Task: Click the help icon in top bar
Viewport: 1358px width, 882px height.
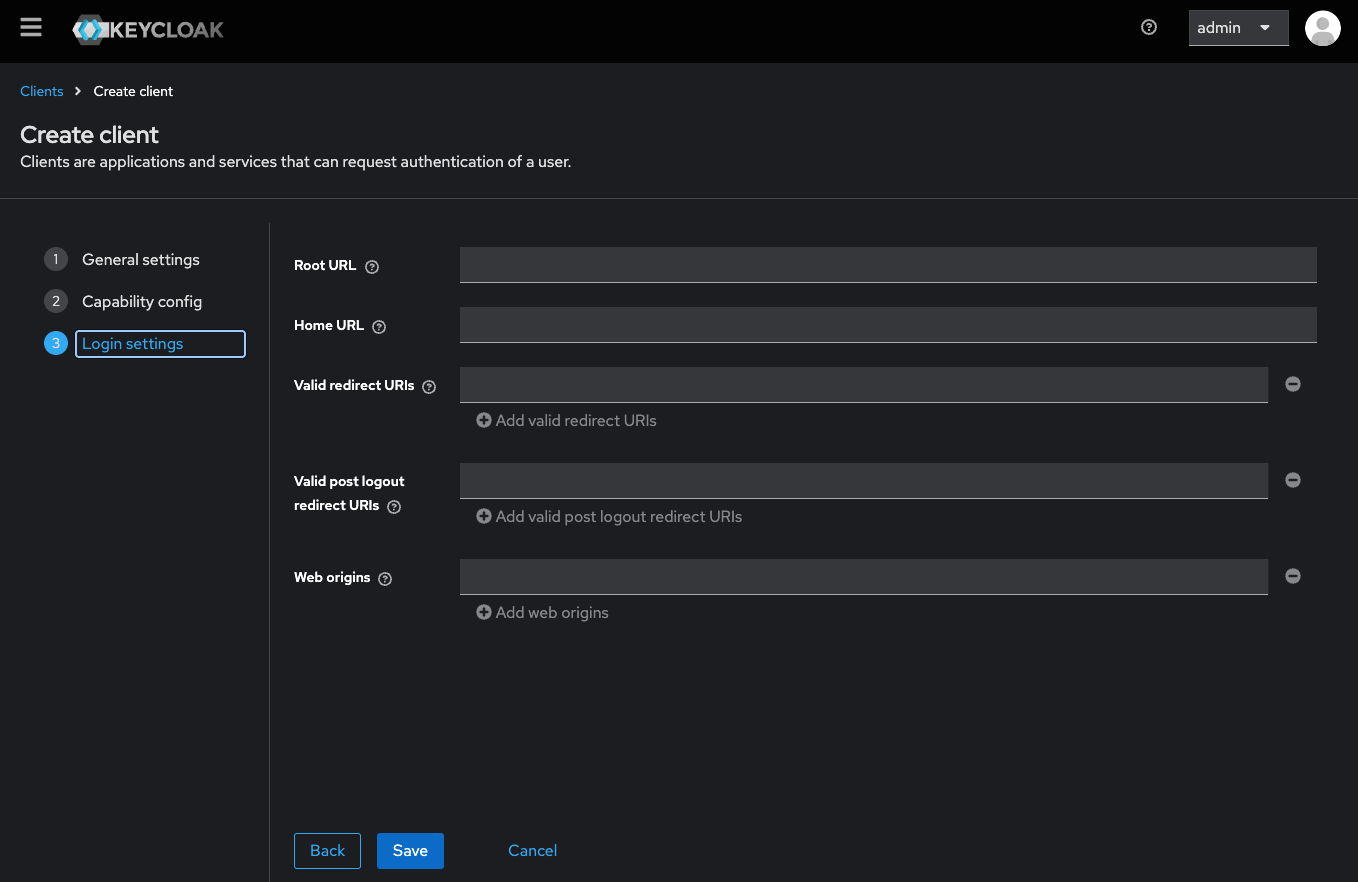Action: 1149,27
